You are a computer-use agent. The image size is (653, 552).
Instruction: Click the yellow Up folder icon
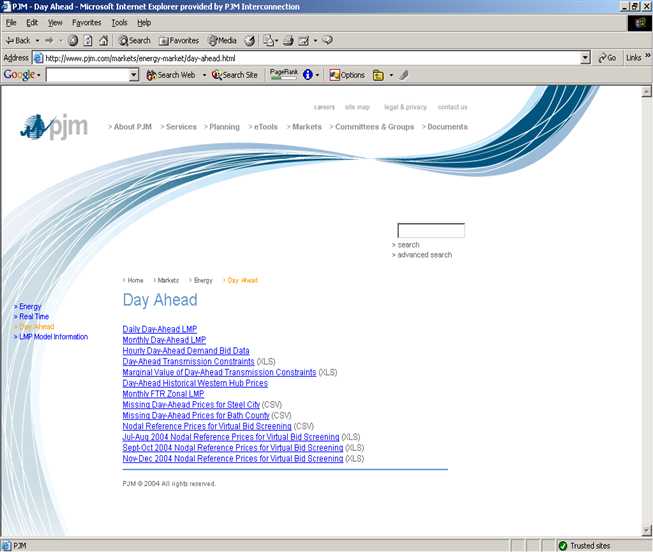(378, 75)
